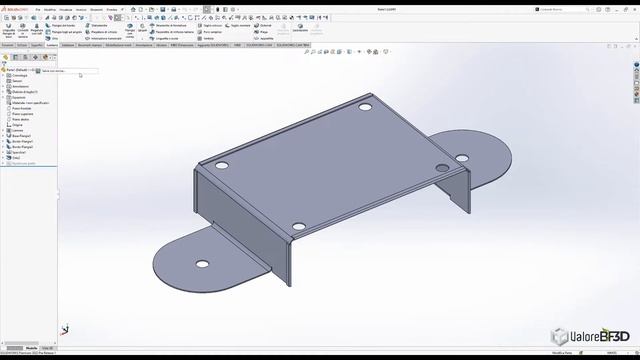Expand the Specchia1 feature node
Image resolution: width=640 pixels, height=360 pixels.
point(3,152)
